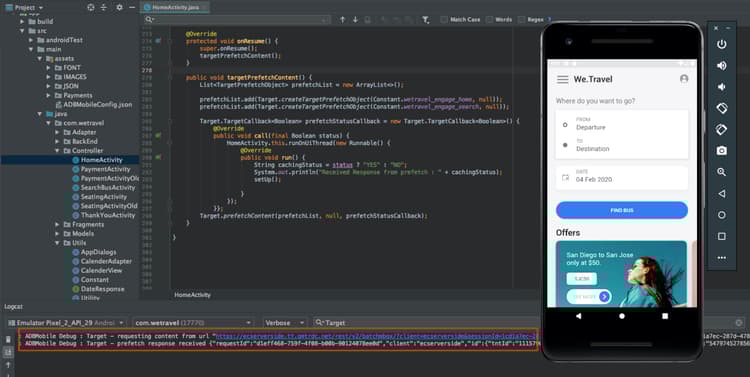The height and width of the screenshot is (377, 750).
Task: Collapse the assets folder
Action: coord(40,58)
